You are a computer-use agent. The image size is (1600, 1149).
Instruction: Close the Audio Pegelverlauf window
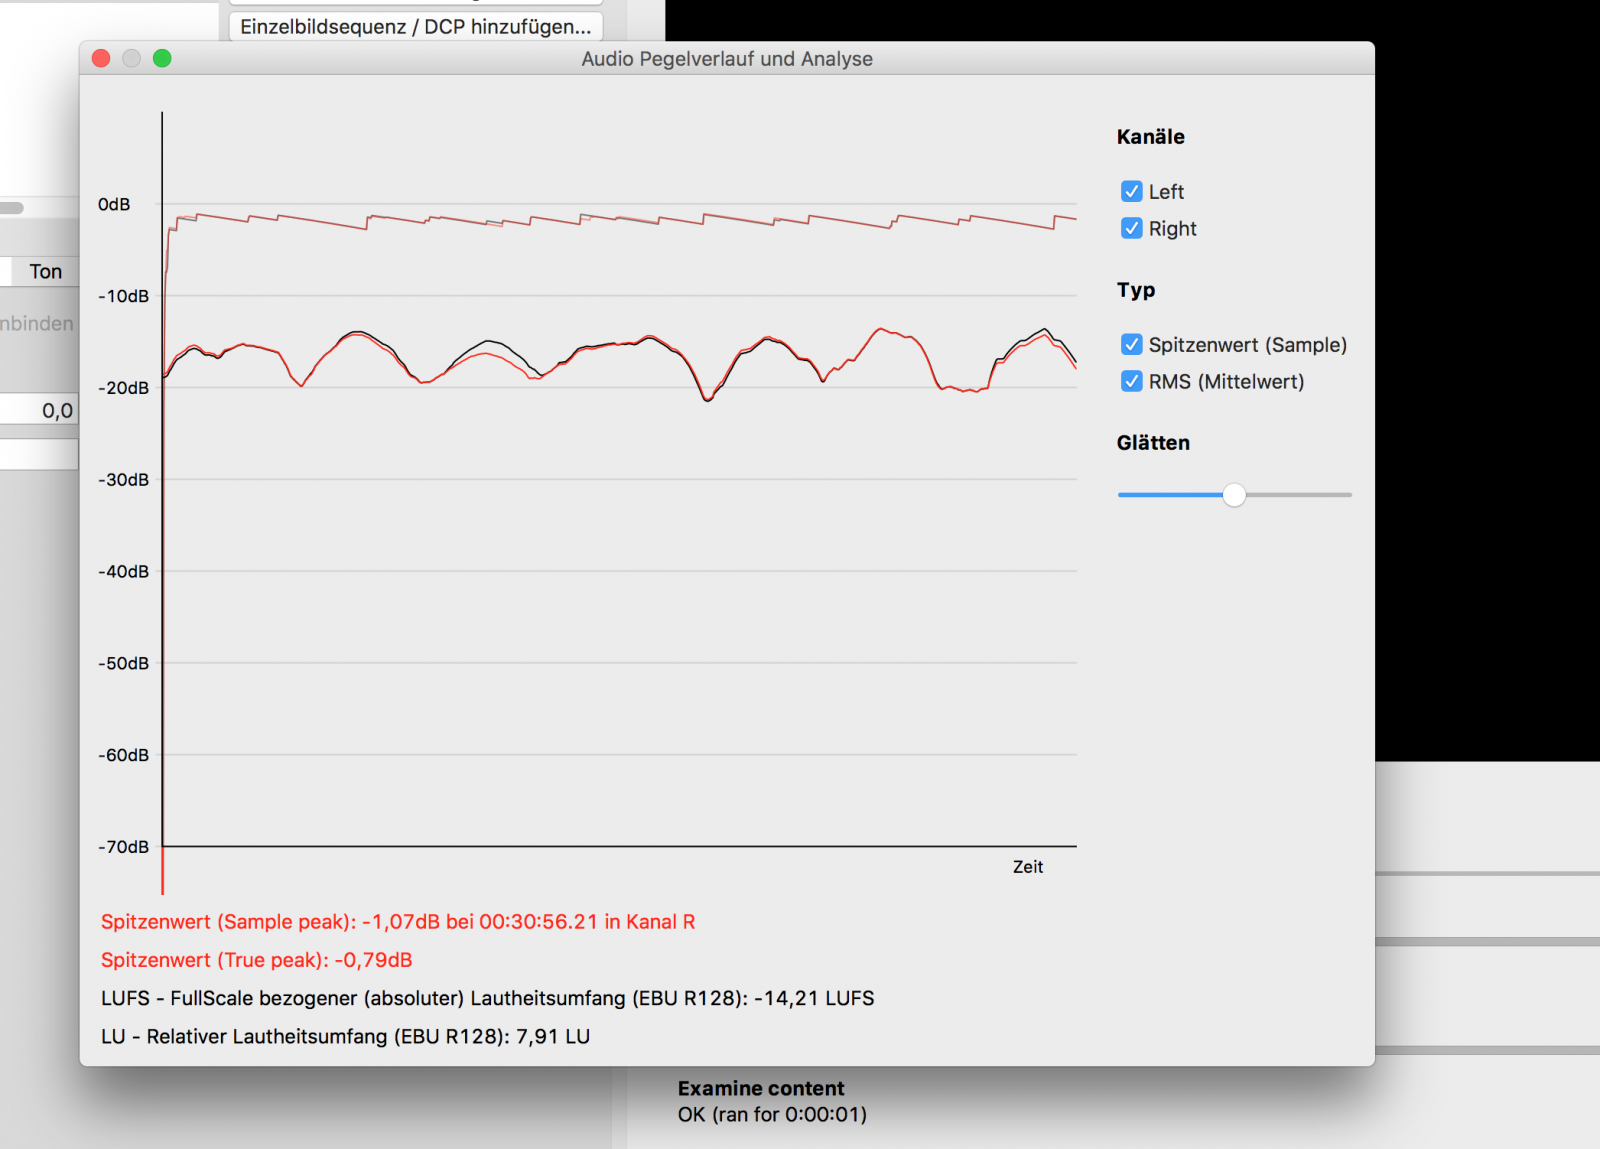tap(101, 58)
